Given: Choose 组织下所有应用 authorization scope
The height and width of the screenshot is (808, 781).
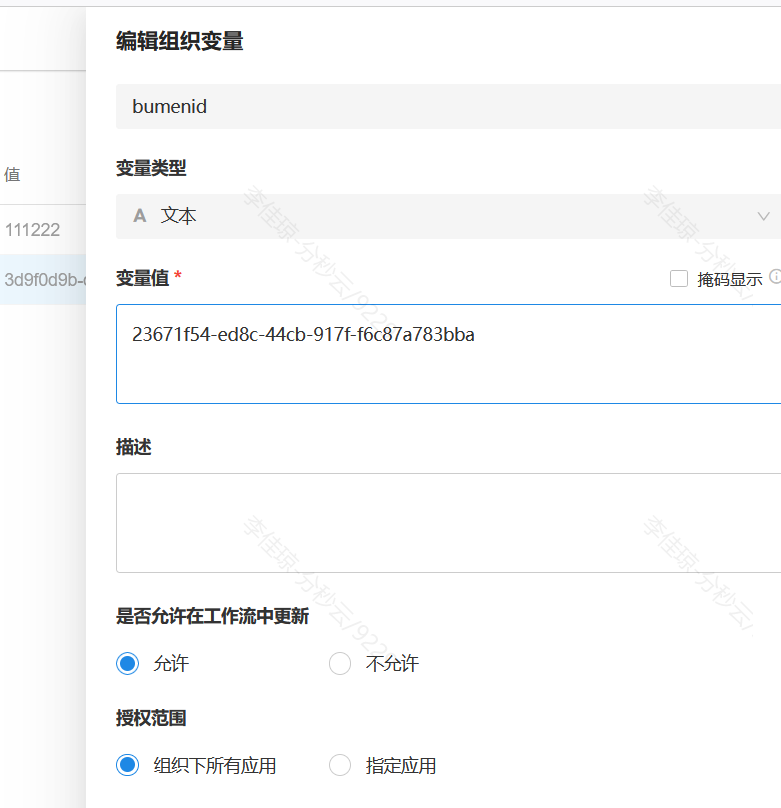Looking at the screenshot, I should tap(127, 766).
